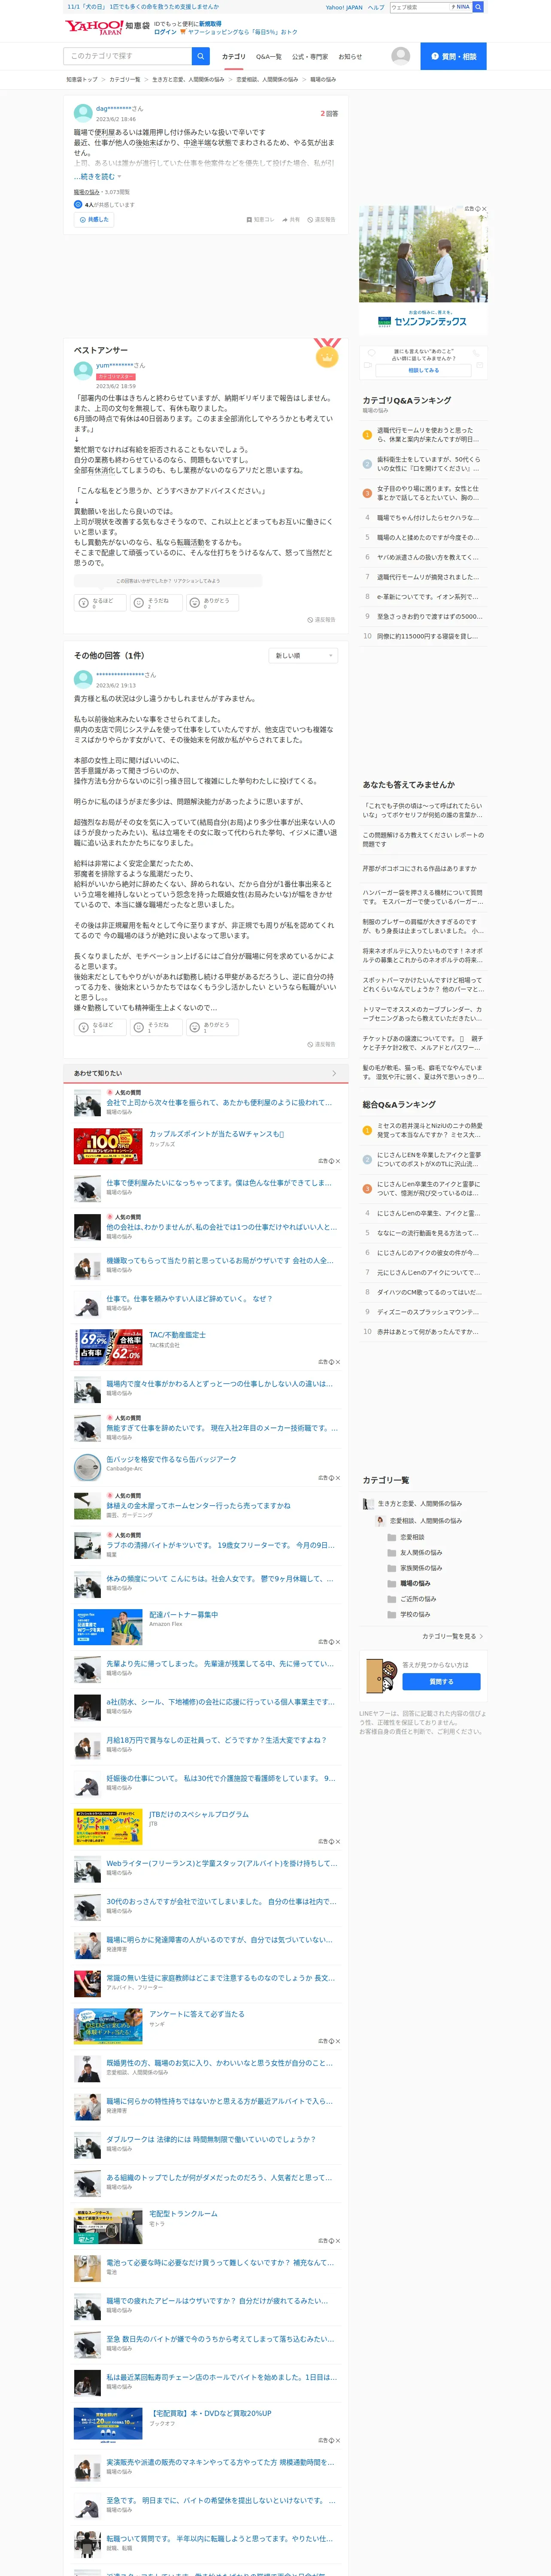The height and width of the screenshot is (2576, 551).
Task: Click the ウェブ検索 input field
Action: pyautogui.click(x=420, y=7)
